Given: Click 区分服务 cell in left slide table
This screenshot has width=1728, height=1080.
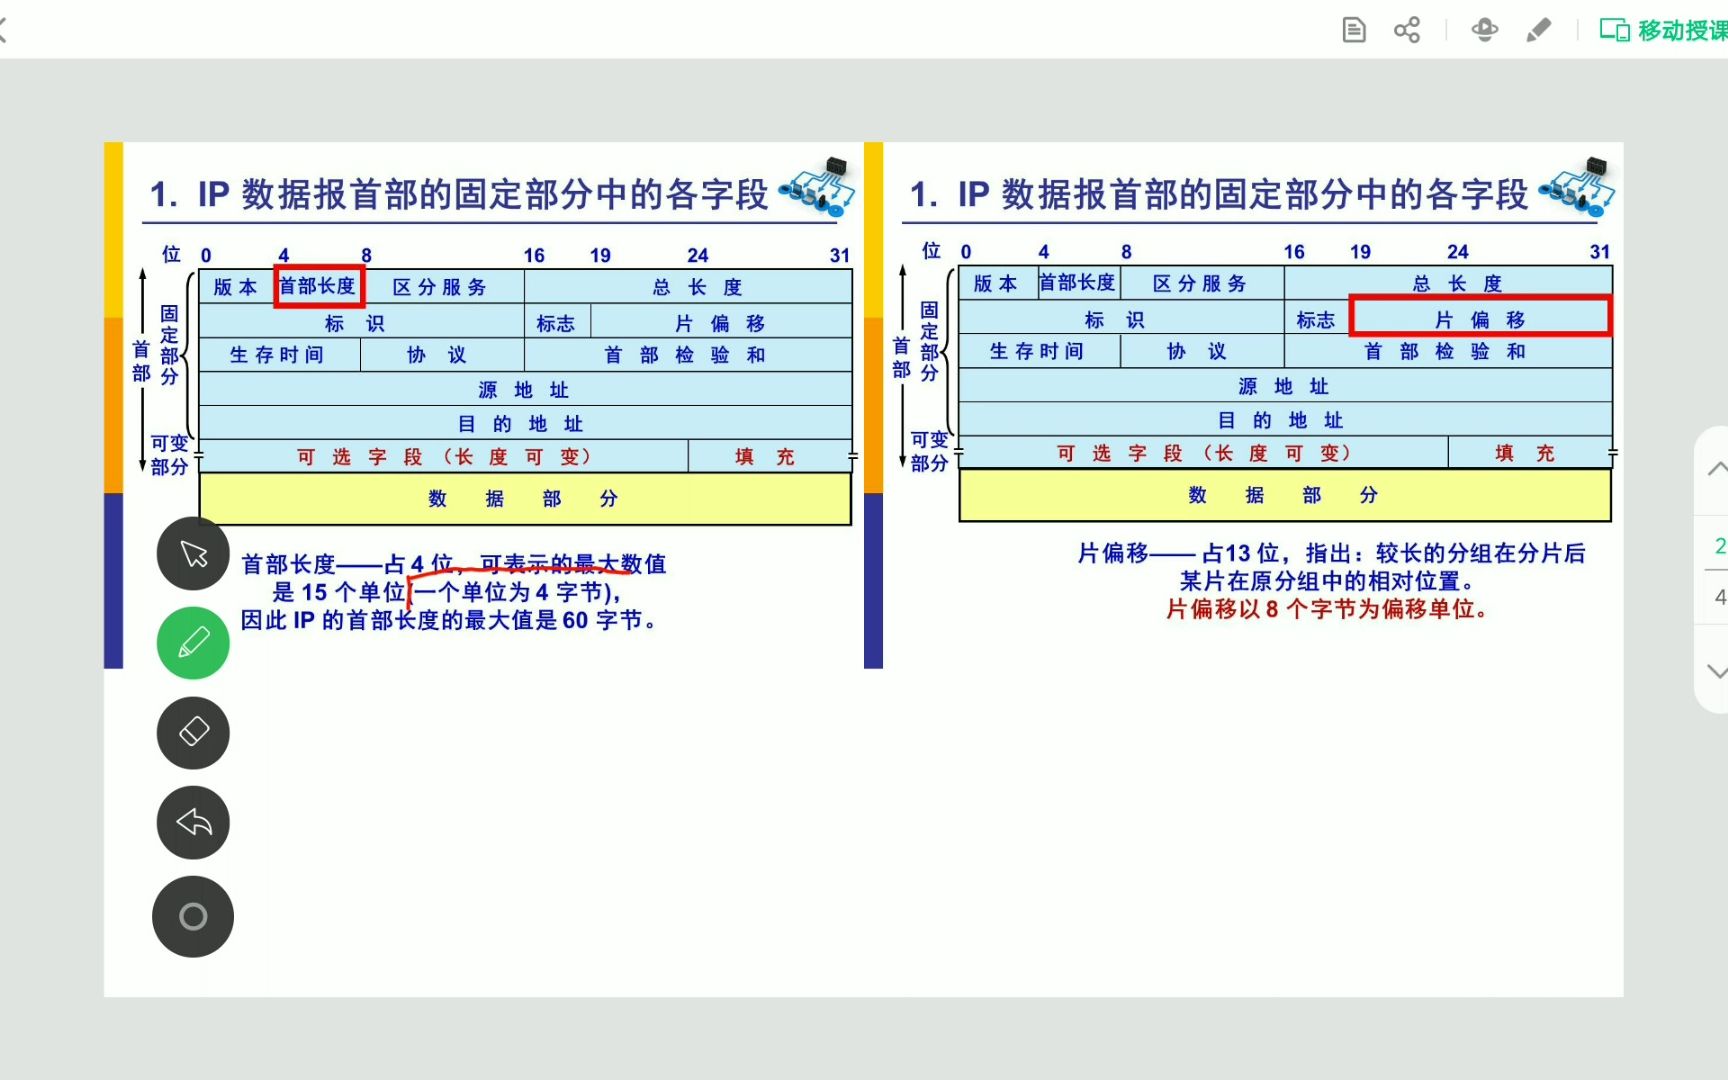Looking at the screenshot, I should coord(441,287).
